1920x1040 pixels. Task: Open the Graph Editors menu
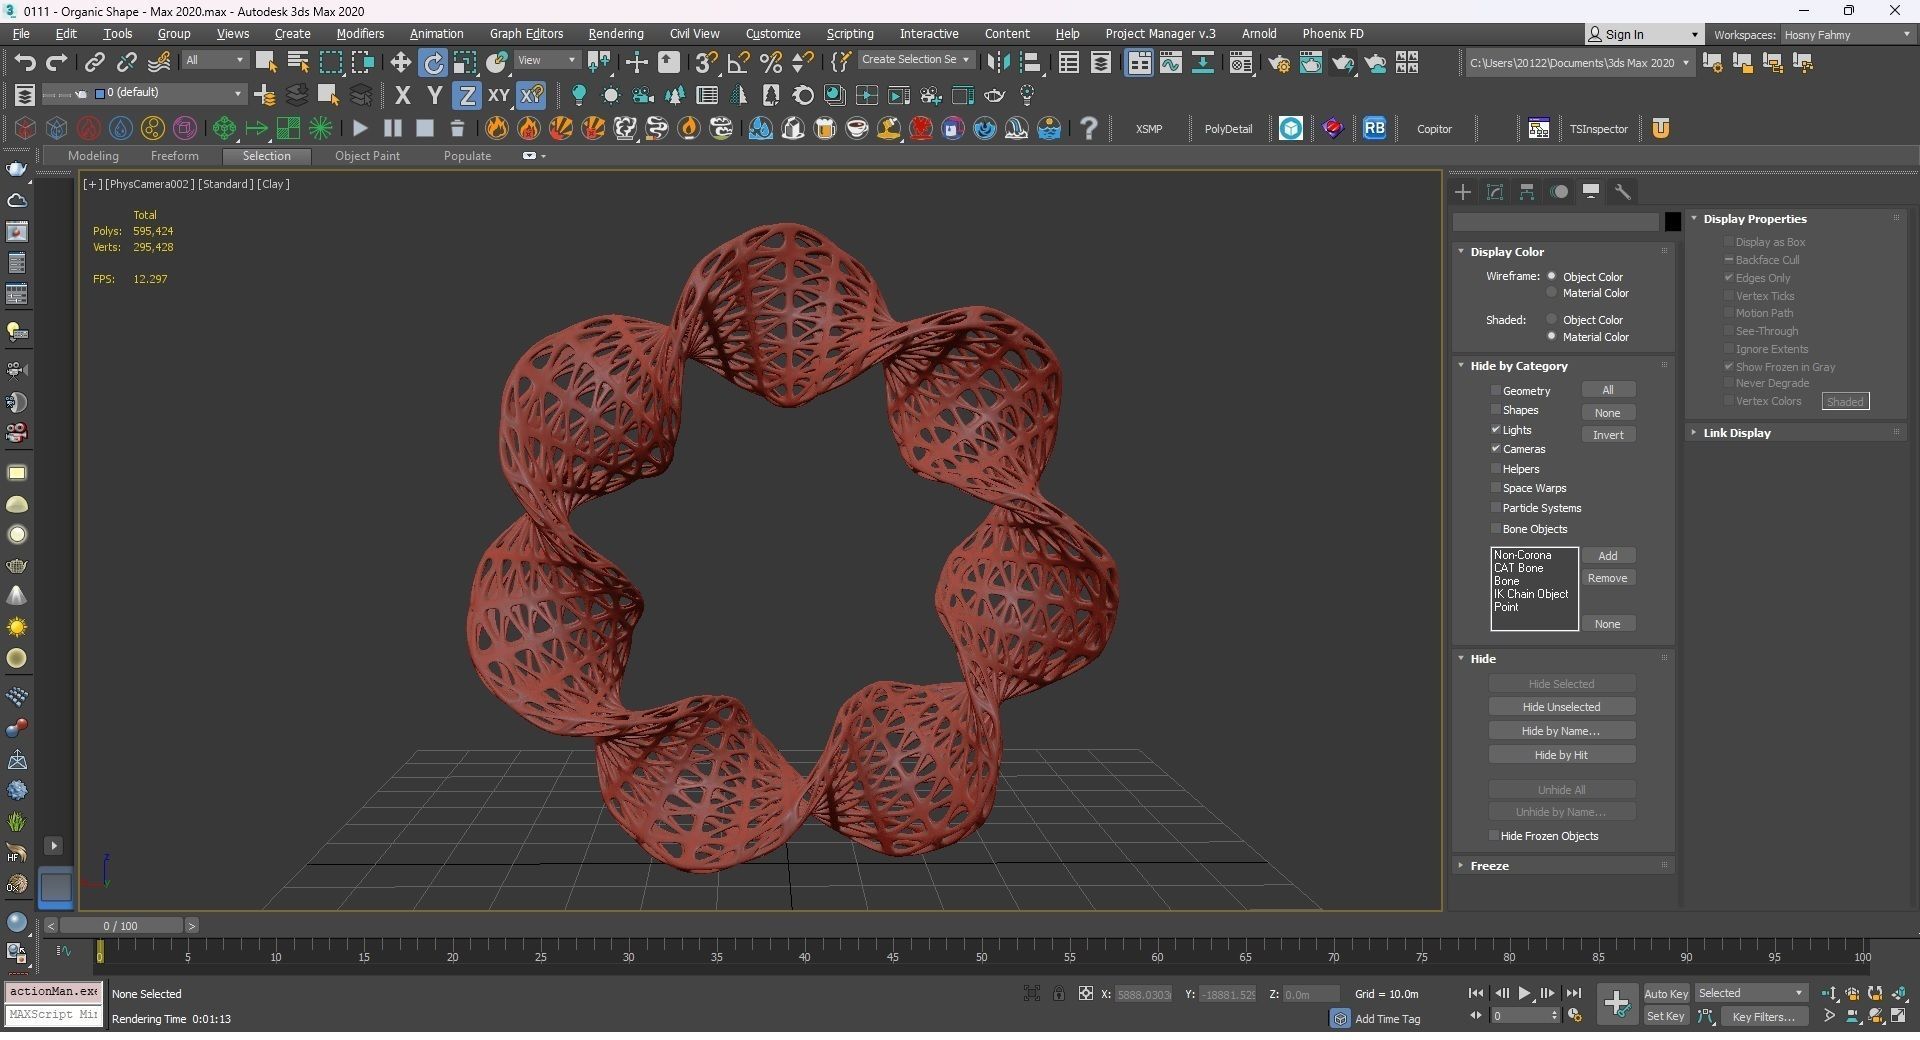click(526, 33)
